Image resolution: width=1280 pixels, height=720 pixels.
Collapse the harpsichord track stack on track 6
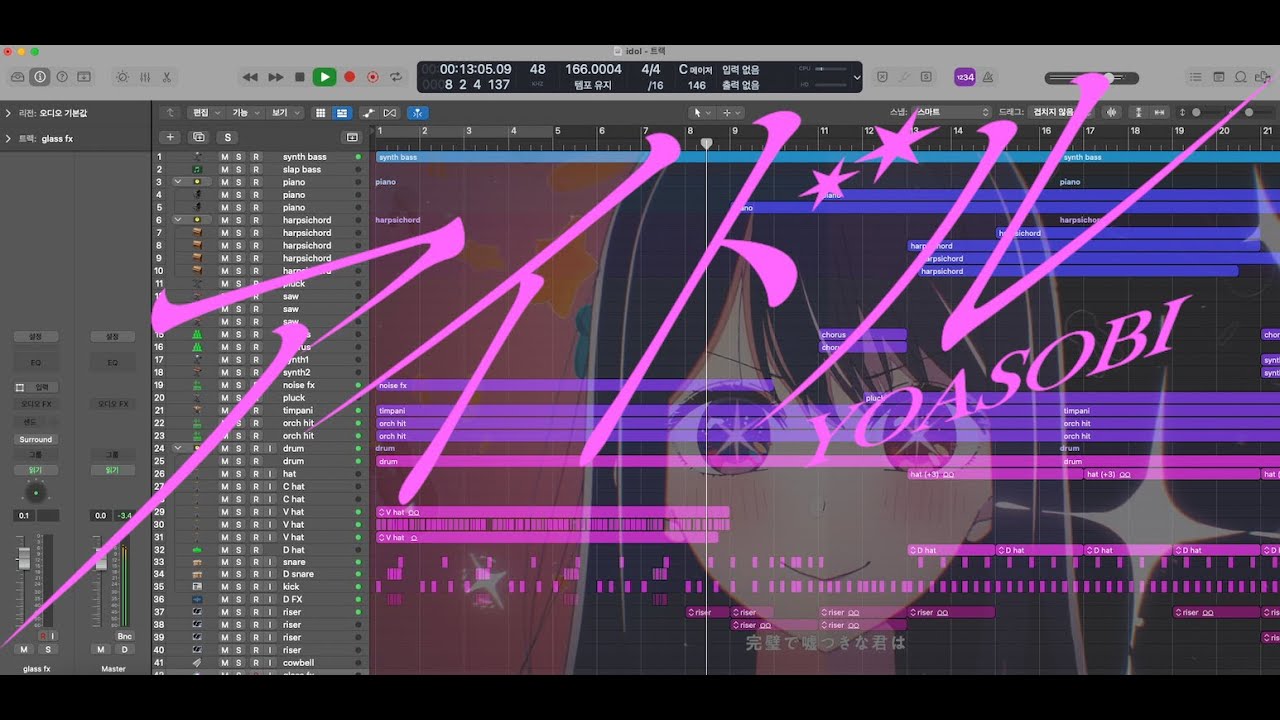(177, 220)
